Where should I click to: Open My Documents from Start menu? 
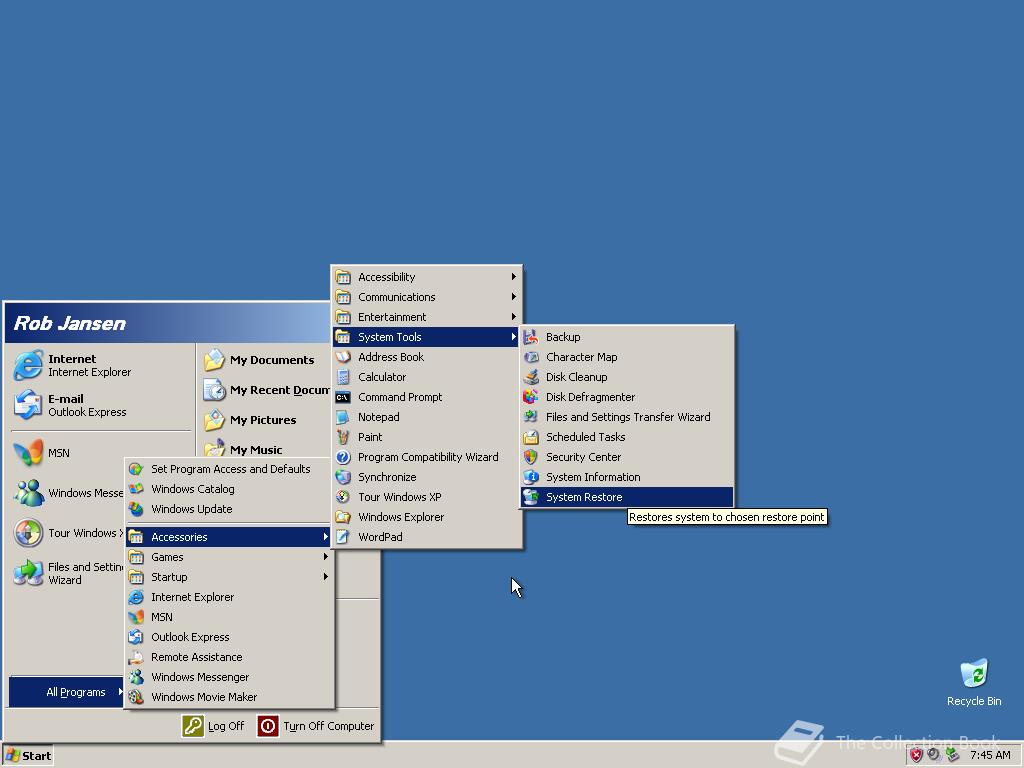tap(264, 360)
